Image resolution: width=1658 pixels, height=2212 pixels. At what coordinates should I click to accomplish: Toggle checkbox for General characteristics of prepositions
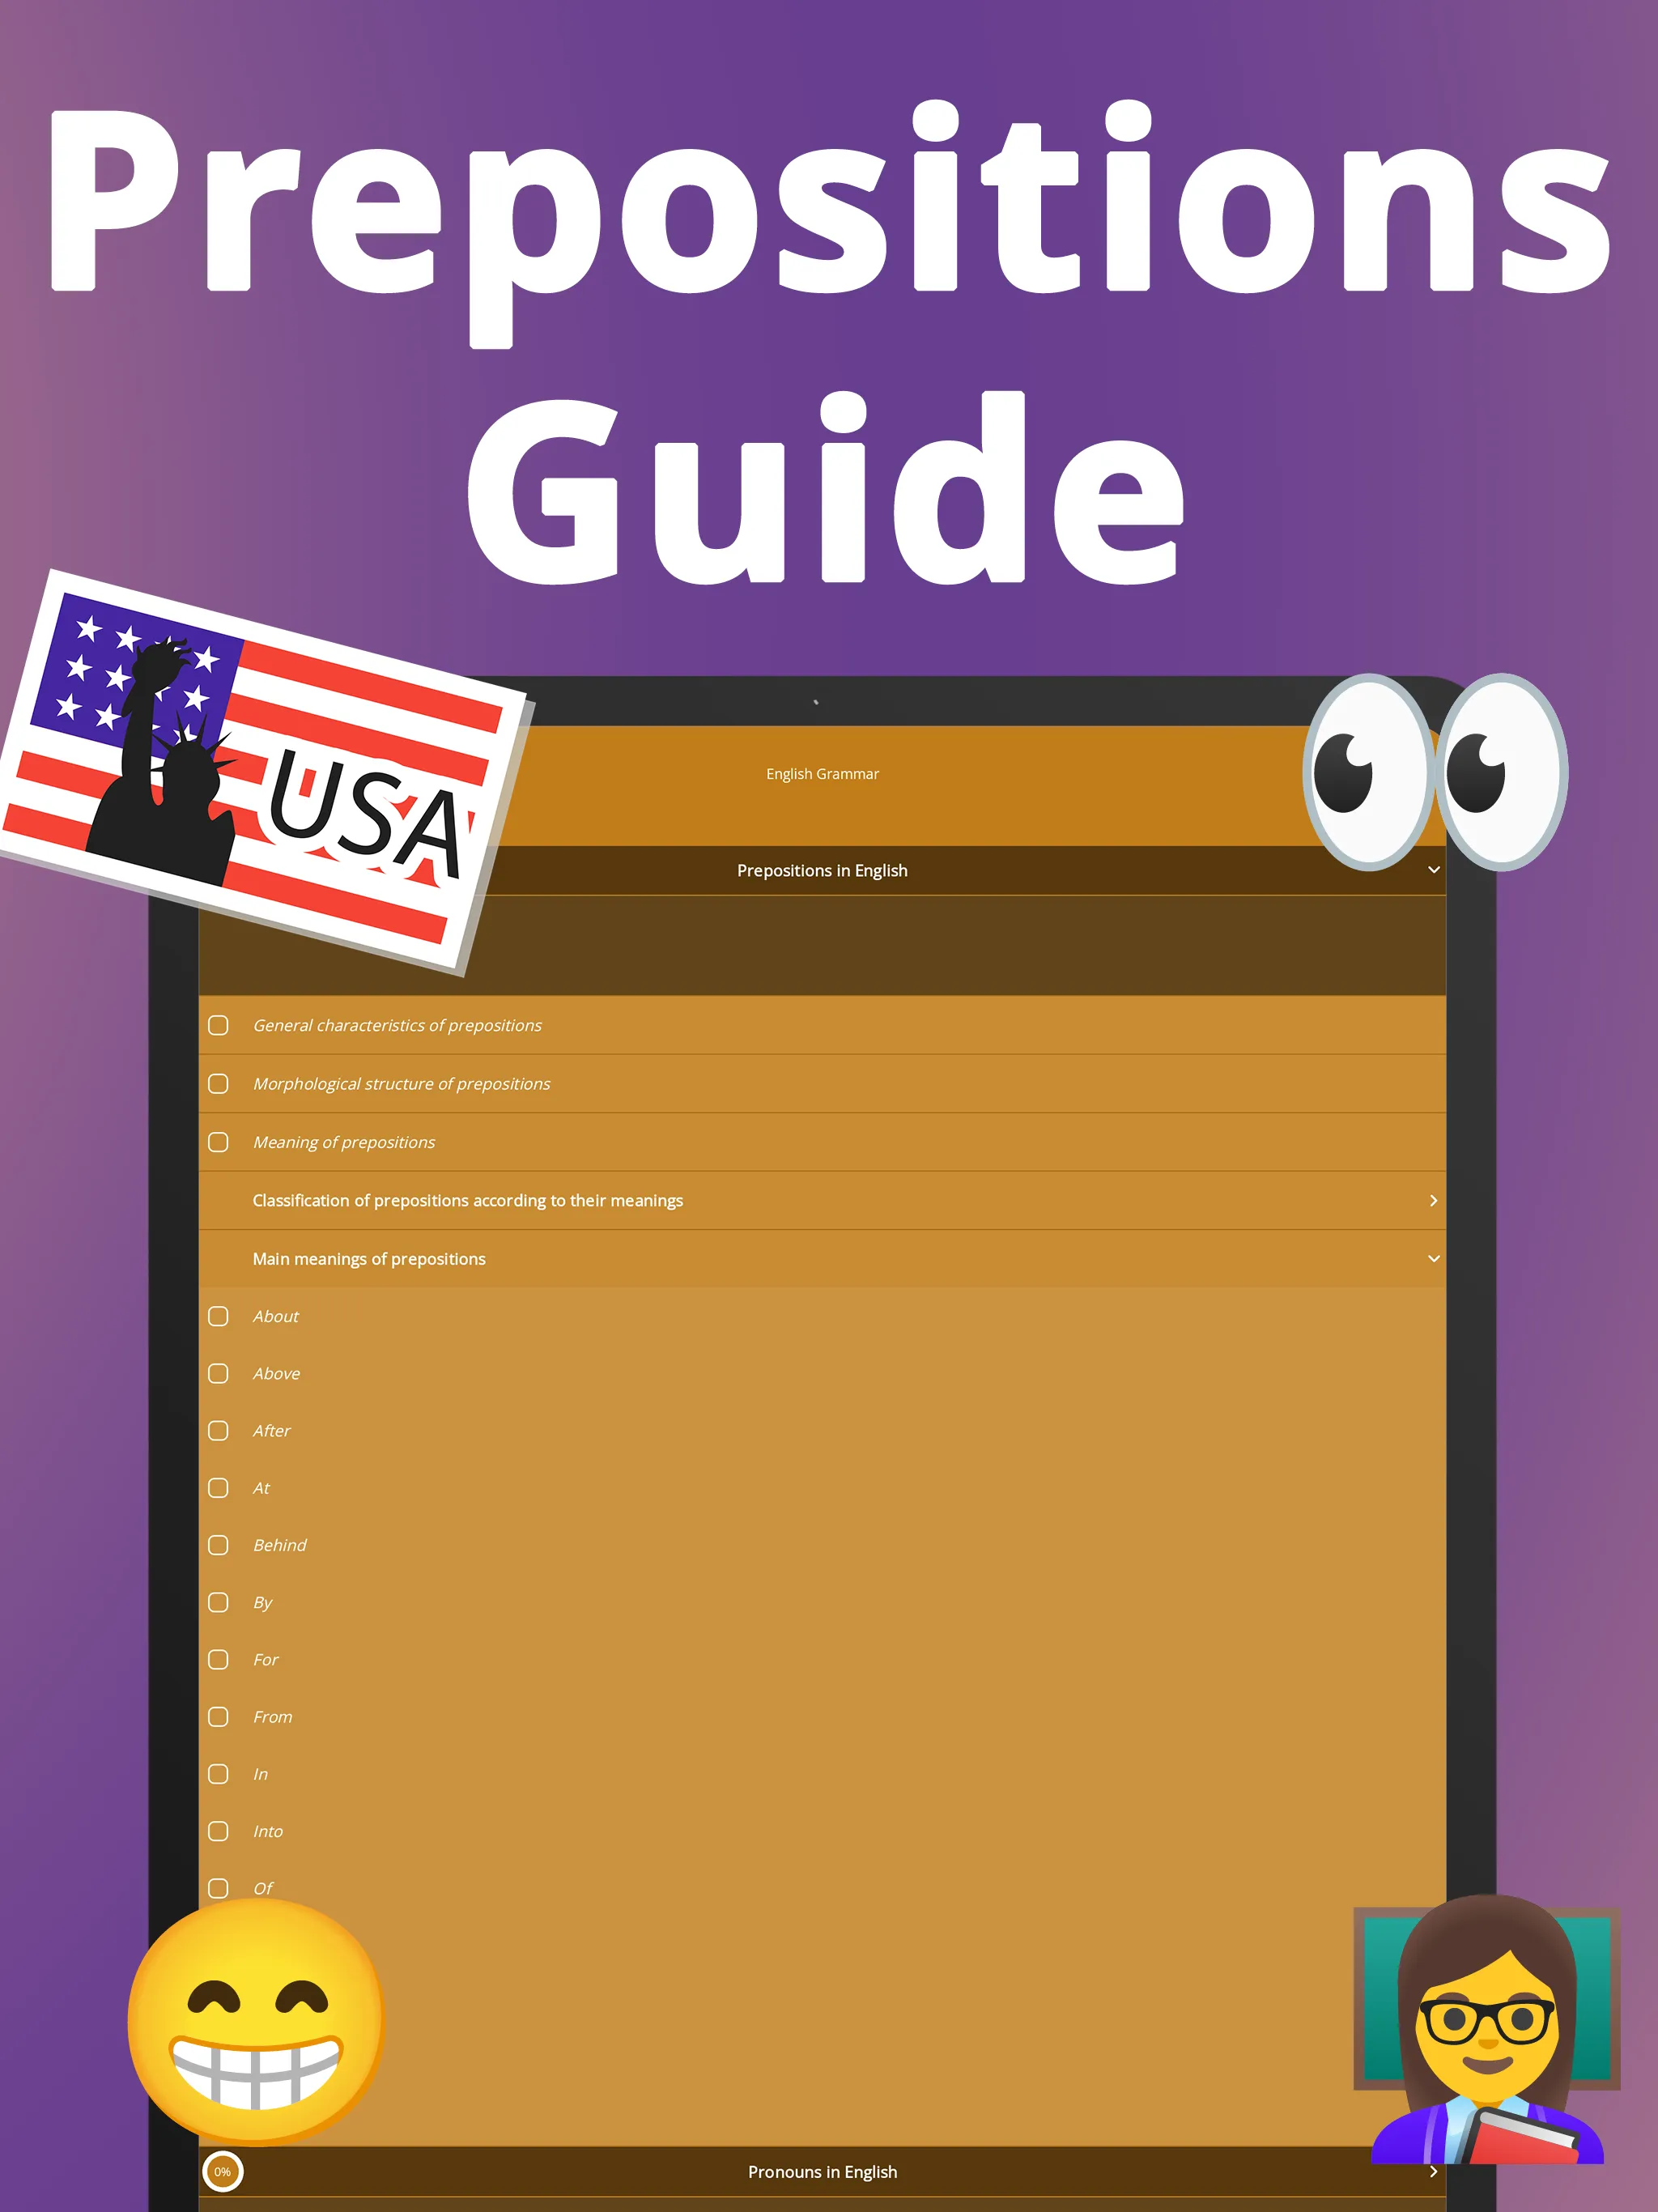223,1026
